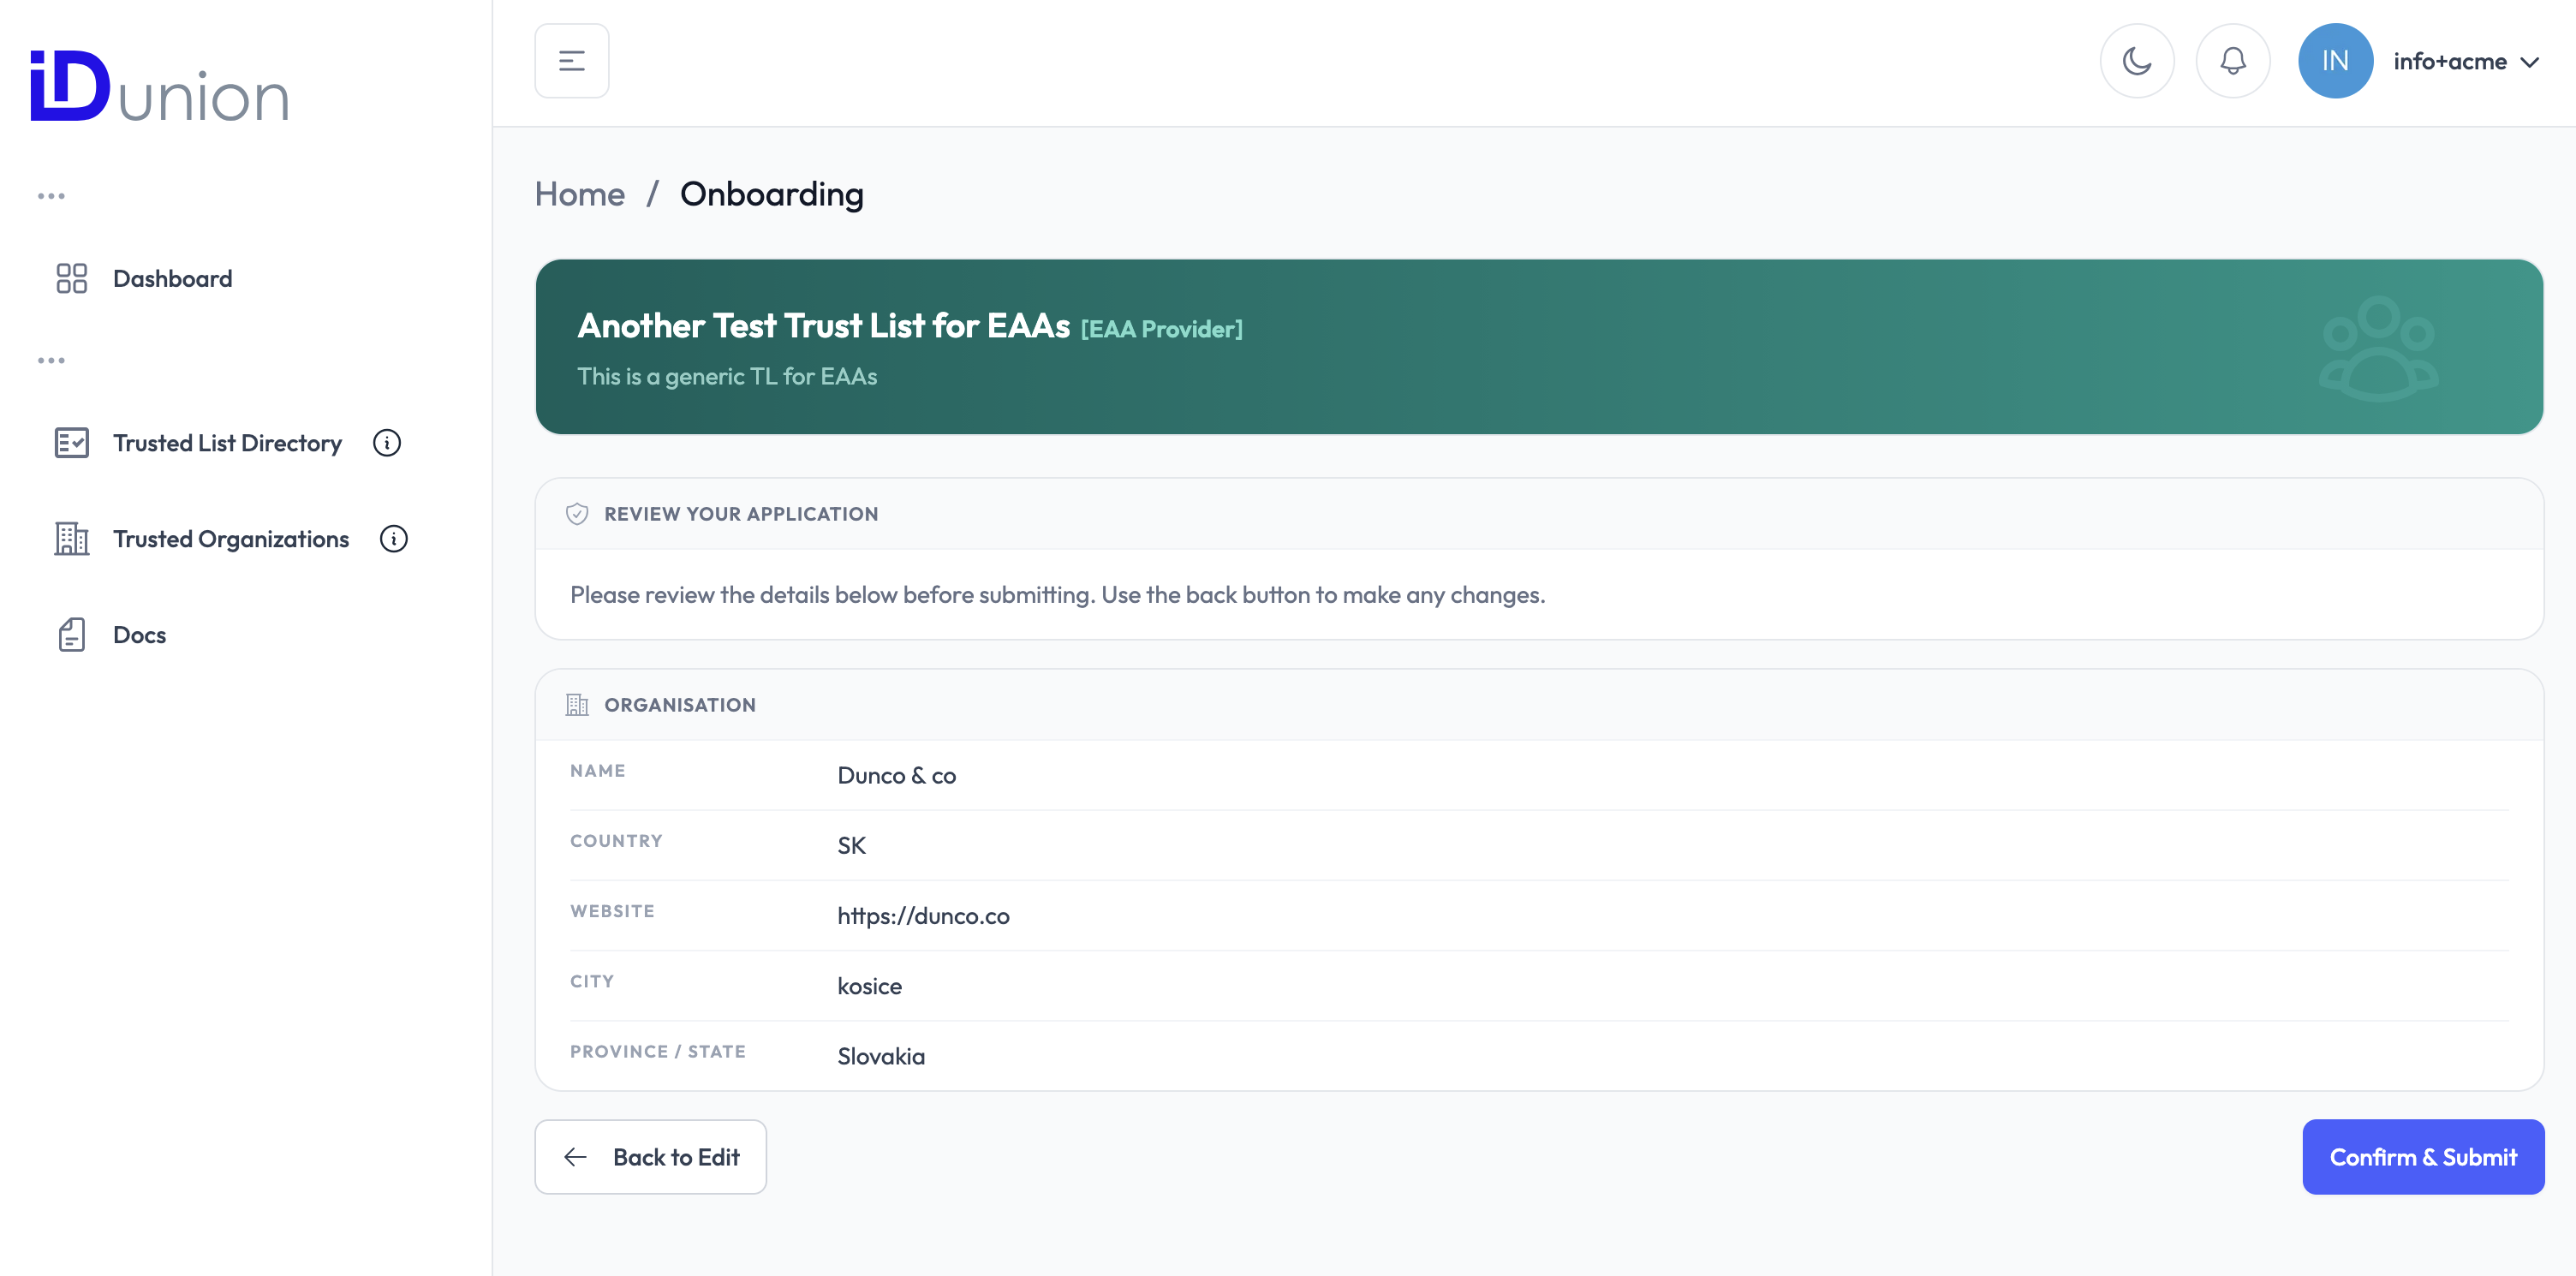Viewport: 2576px width, 1276px height.
Task: Expand the upper ellipsis menu in sidebar
Action: (52, 195)
